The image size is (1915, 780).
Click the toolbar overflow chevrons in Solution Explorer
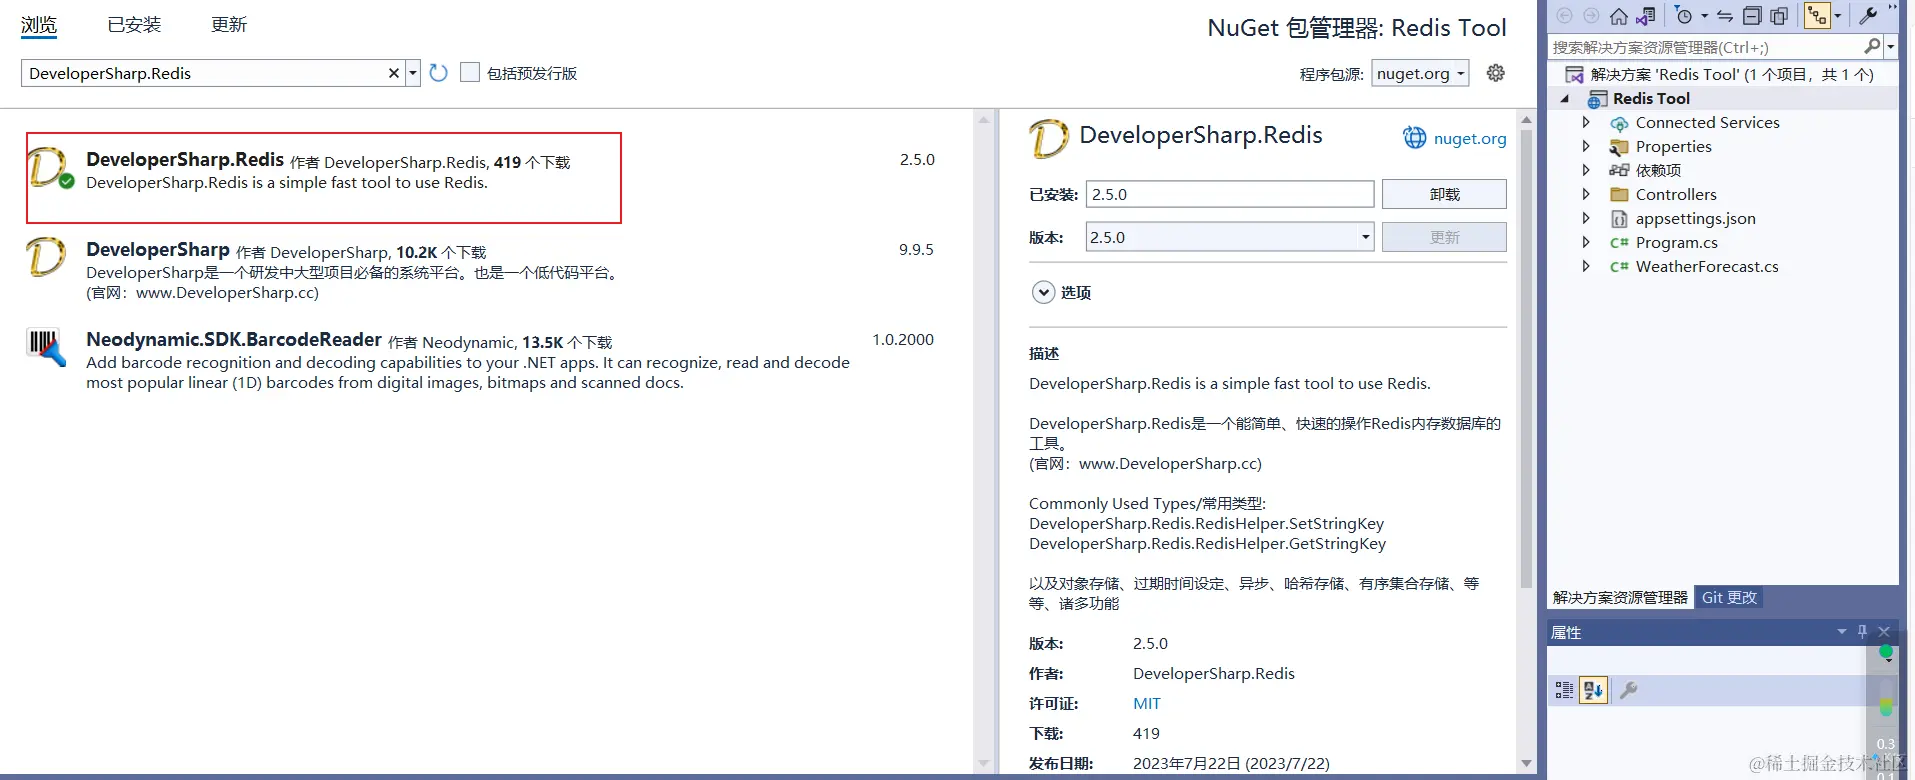click(x=1892, y=8)
